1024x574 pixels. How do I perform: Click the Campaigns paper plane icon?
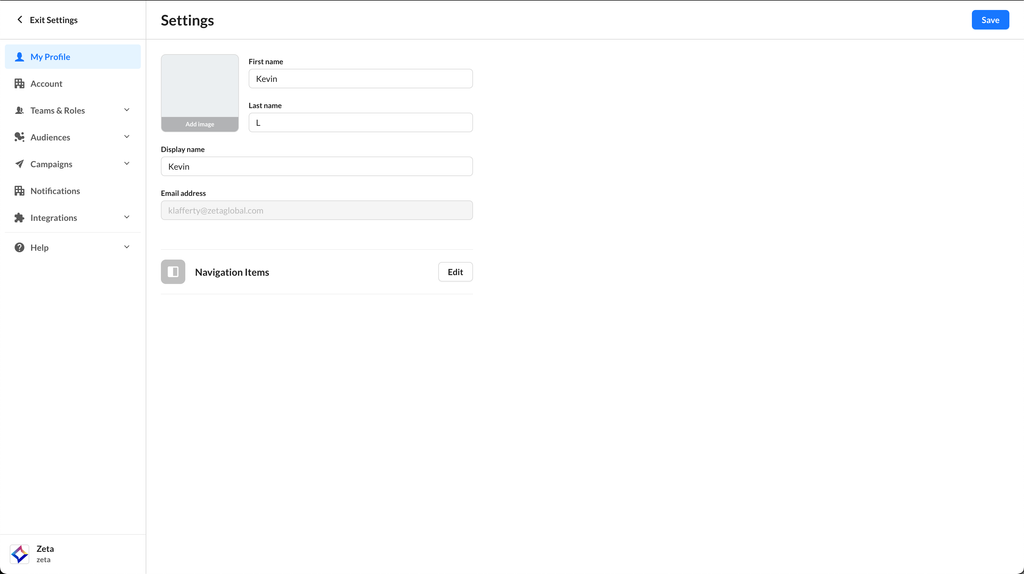(19, 164)
